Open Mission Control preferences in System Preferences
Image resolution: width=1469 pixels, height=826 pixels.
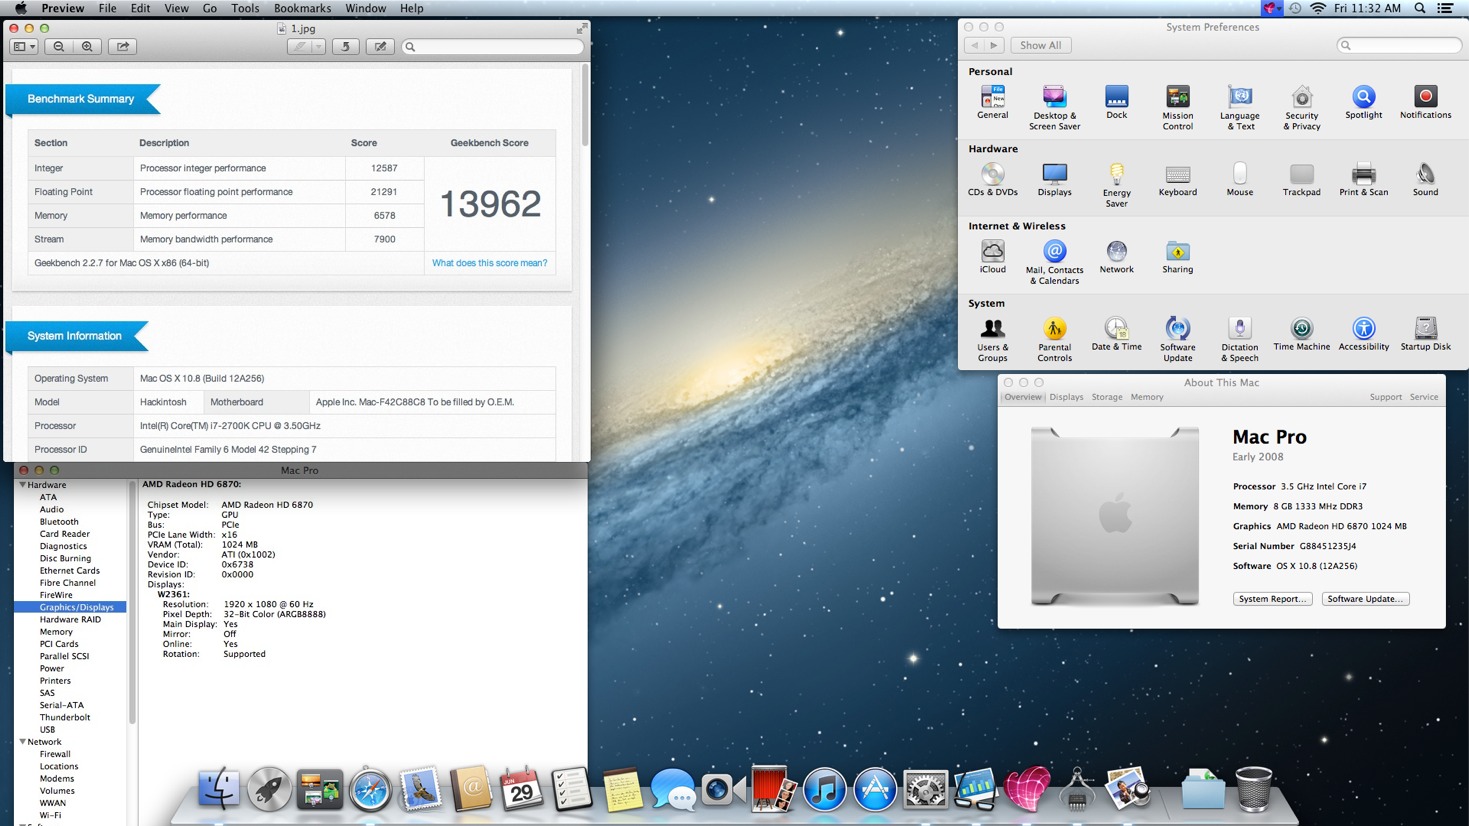[x=1177, y=108]
